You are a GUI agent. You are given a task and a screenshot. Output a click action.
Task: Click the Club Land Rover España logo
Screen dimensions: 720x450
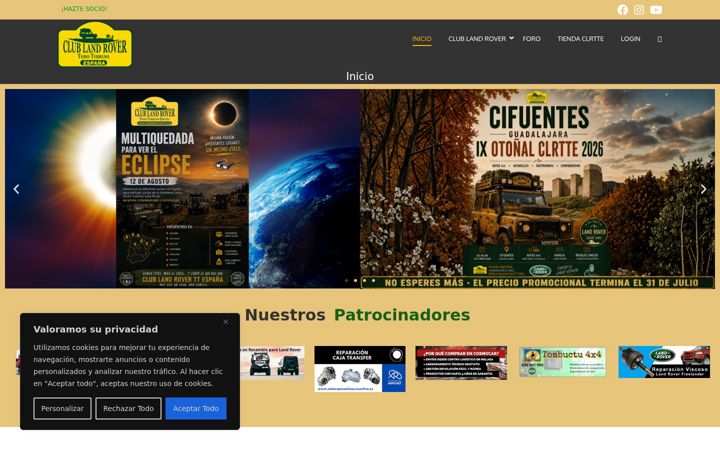[95, 45]
